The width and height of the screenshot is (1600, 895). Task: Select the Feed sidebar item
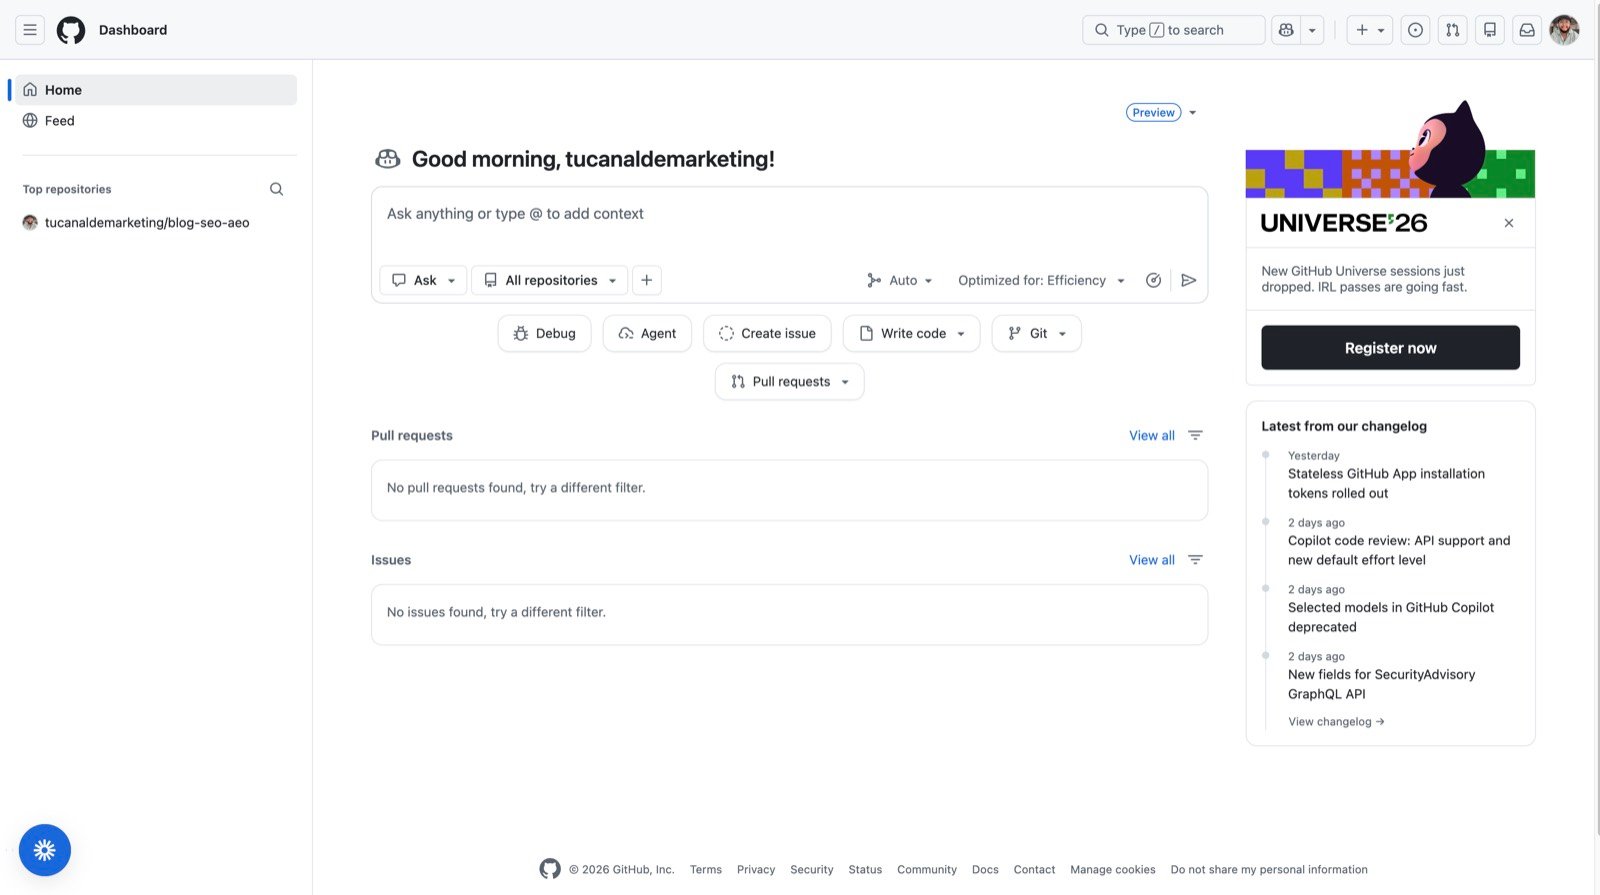click(x=155, y=121)
